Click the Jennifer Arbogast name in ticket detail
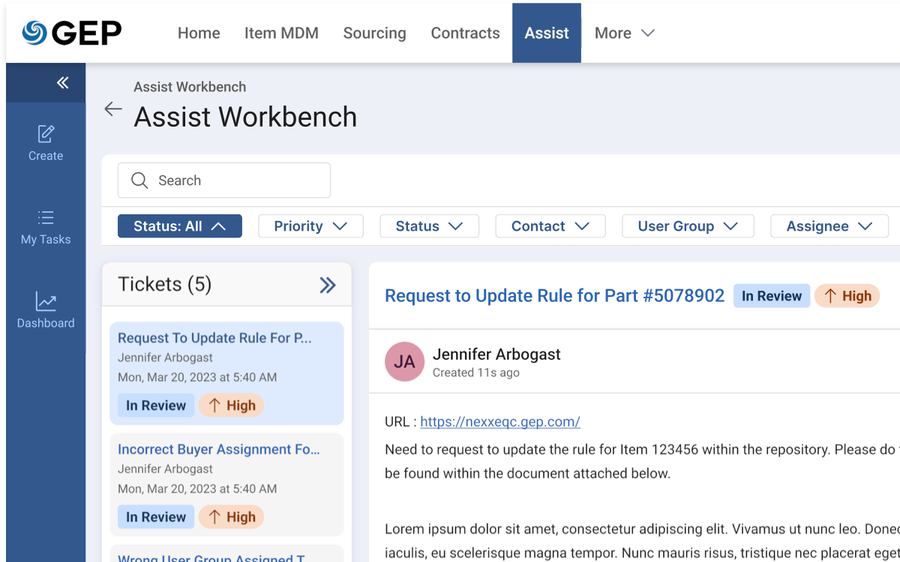Screen dimensions: 900x562 [496, 354]
